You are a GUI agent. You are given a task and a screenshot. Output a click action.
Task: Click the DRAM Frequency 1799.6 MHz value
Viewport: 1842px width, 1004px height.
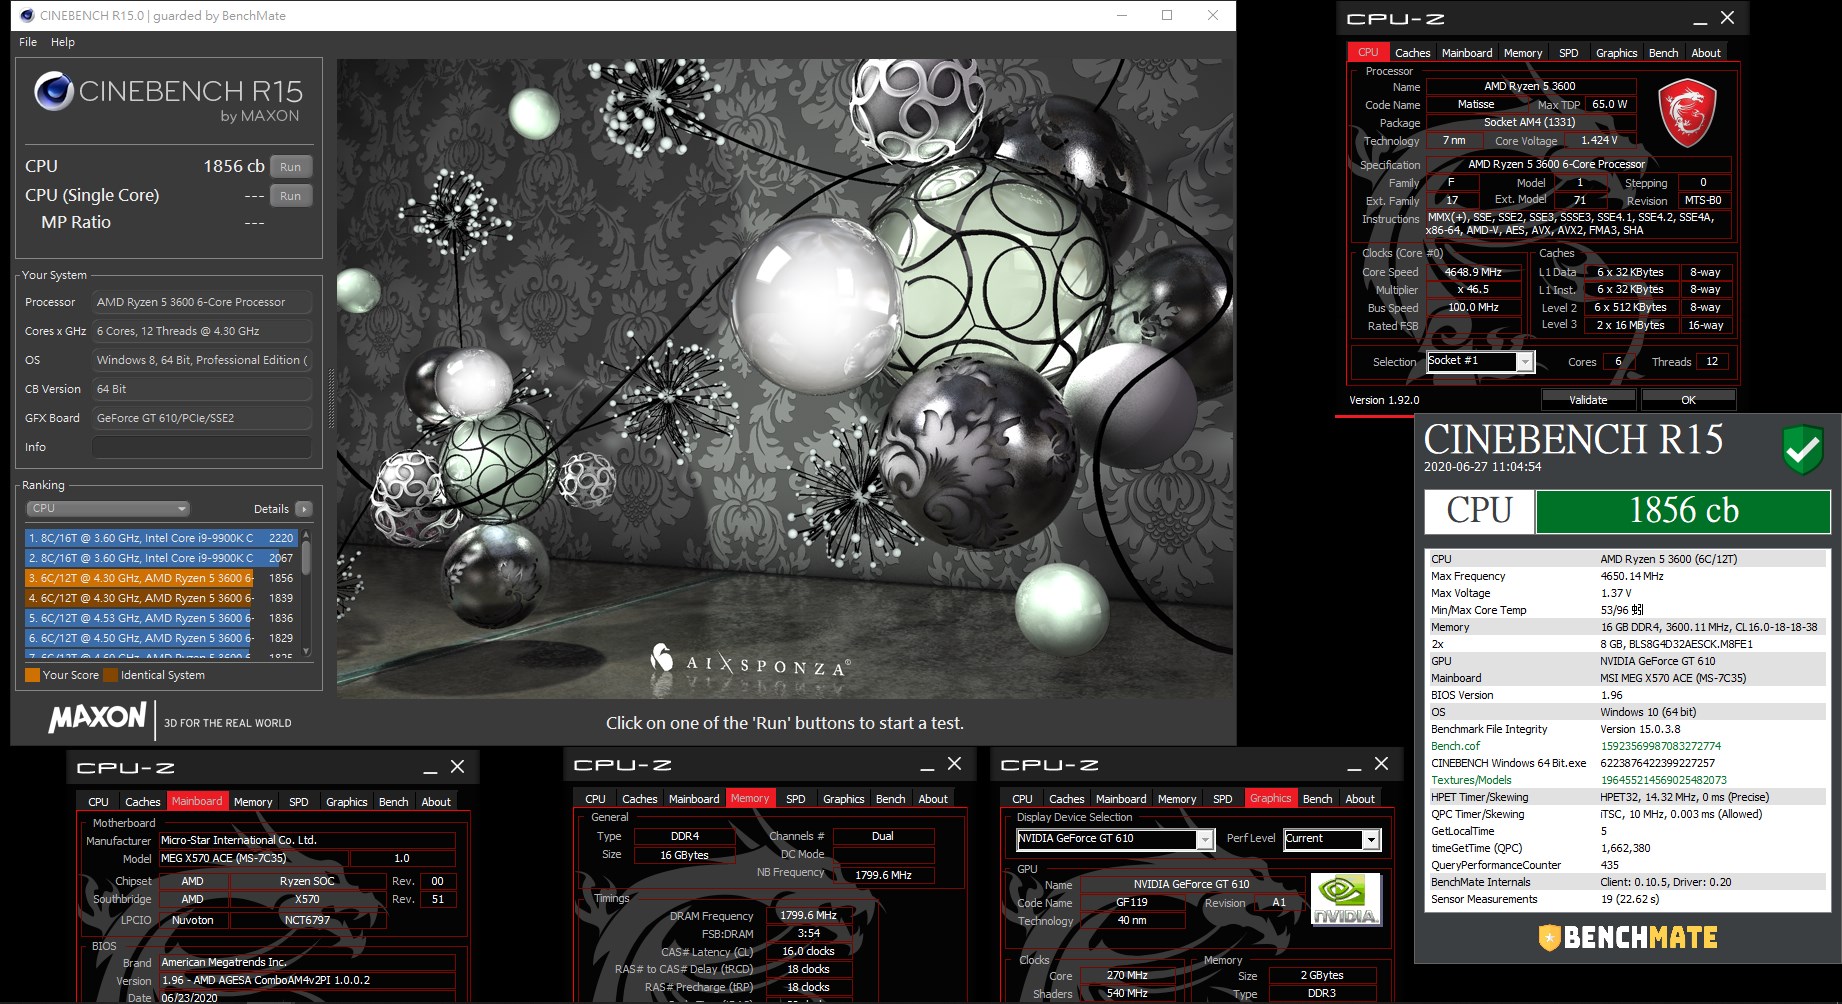(x=808, y=915)
